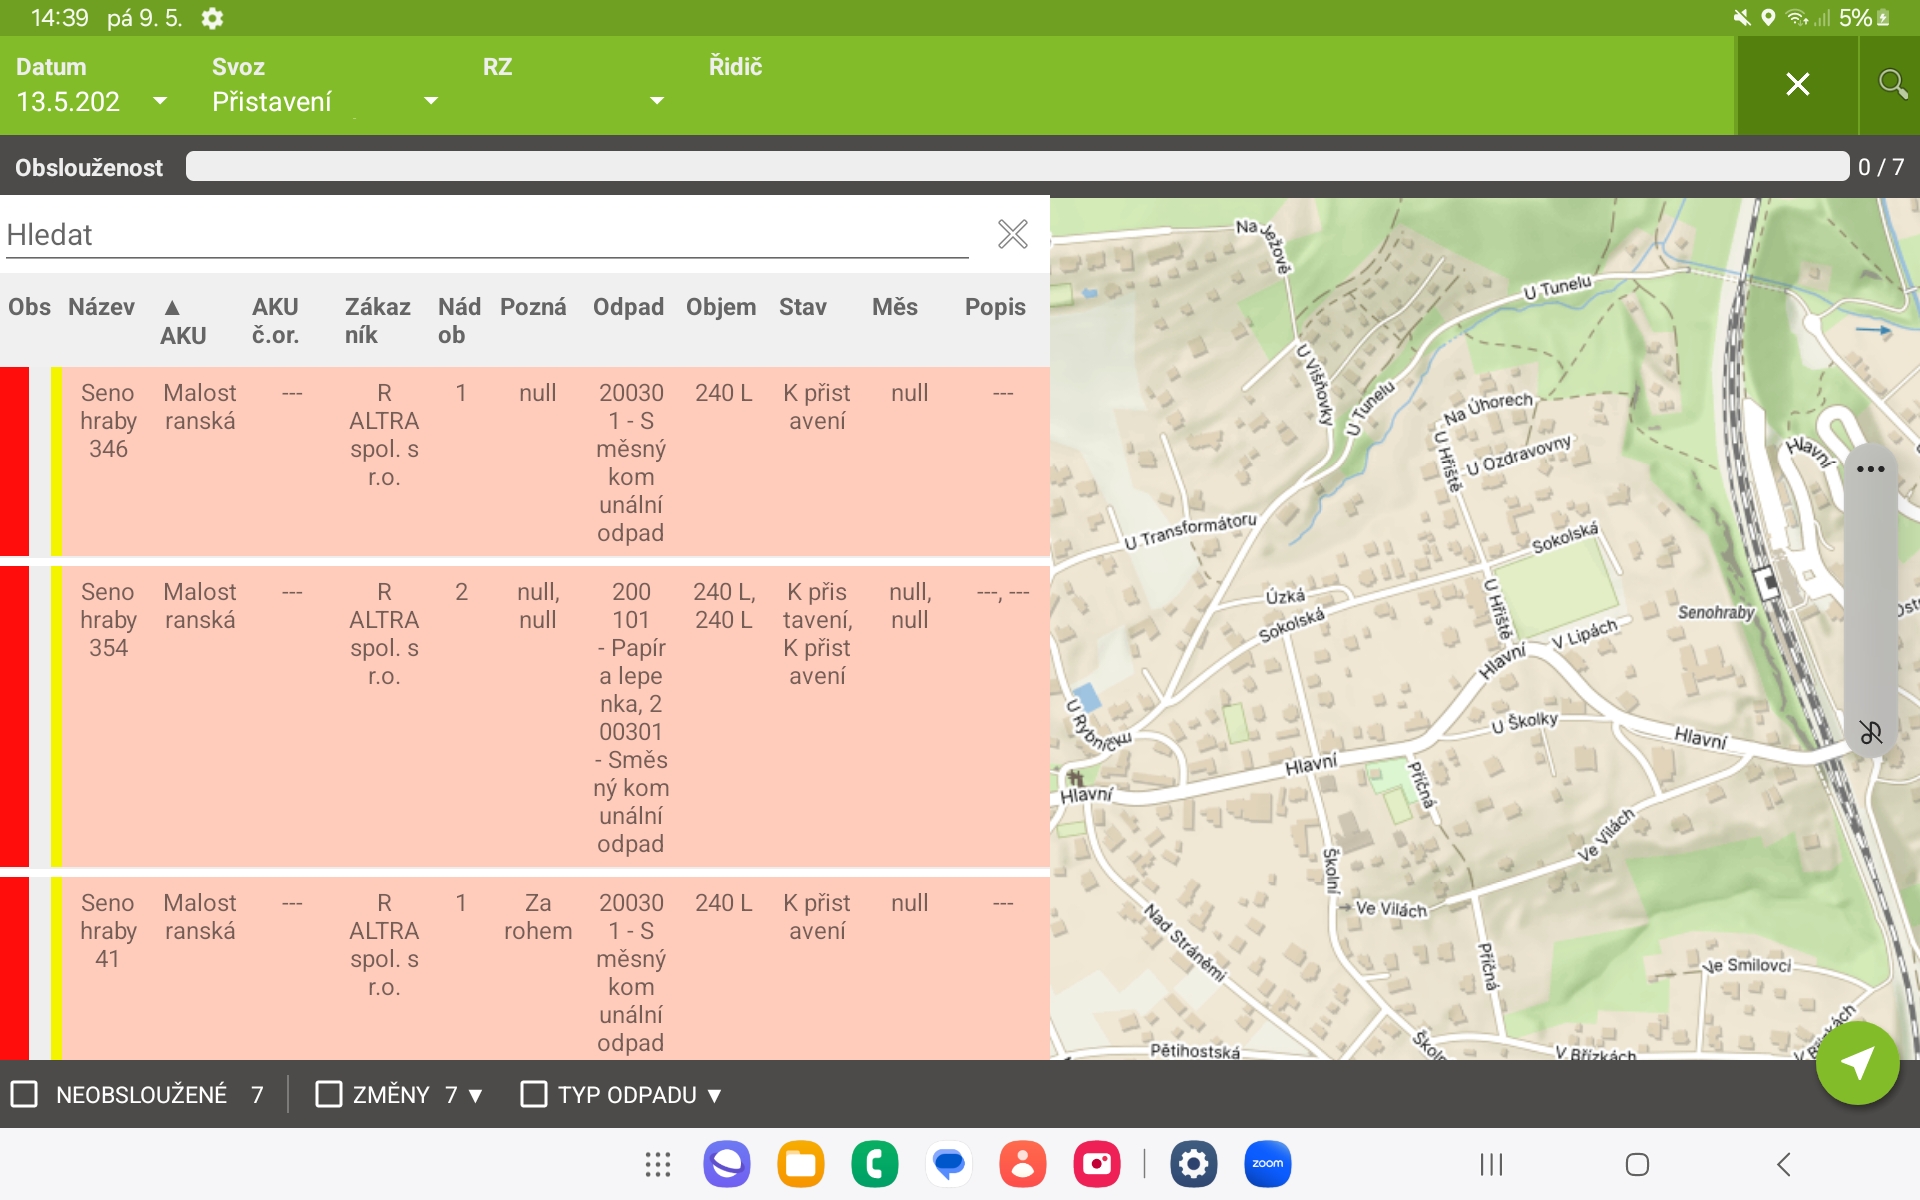Screen dimensions: 1920x1200
Task: Sort by the Název column header
Action: point(101,307)
